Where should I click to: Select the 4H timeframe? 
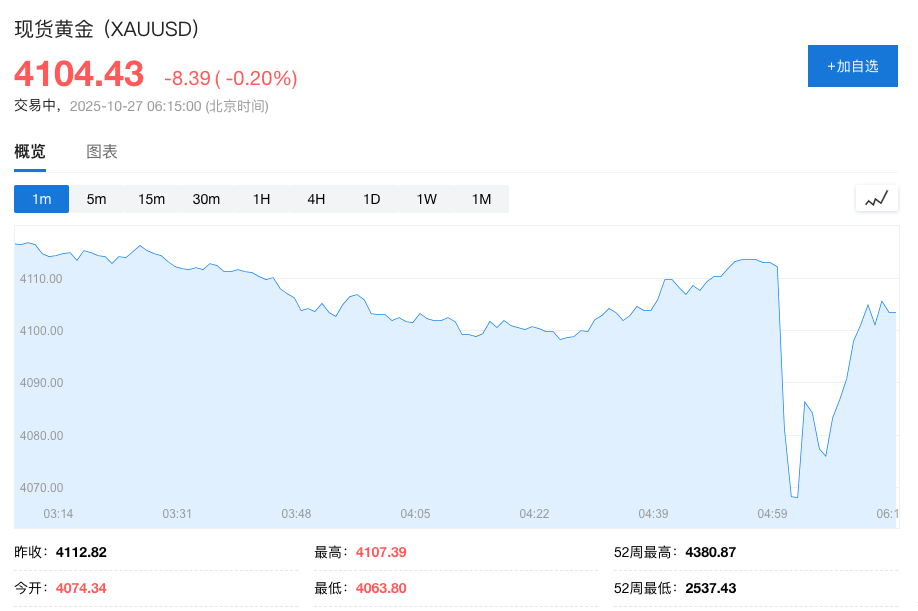click(x=316, y=198)
